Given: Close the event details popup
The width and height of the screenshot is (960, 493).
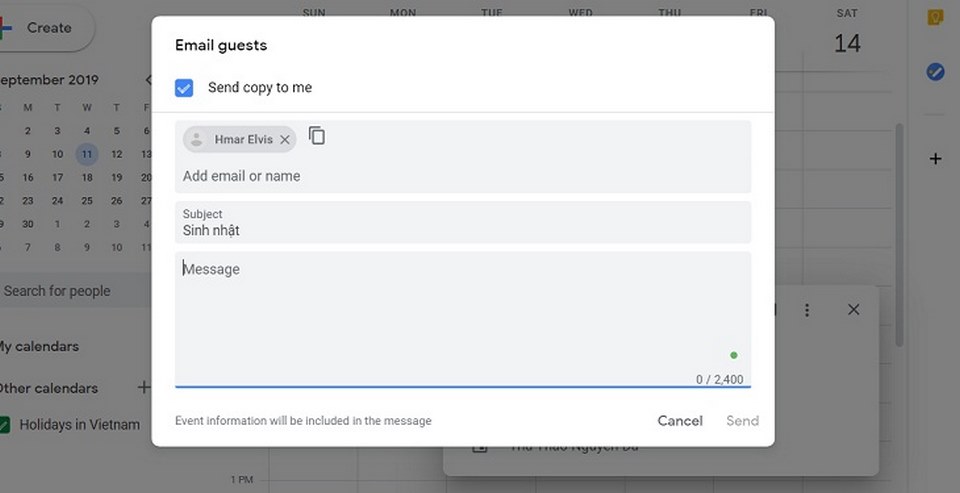Looking at the screenshot, I should tap(853, 310).
